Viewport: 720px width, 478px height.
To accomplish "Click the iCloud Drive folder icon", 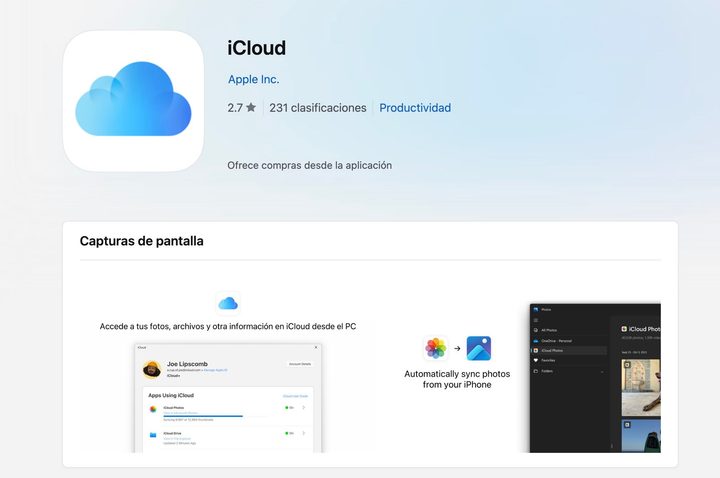I will tap(153, 434).
